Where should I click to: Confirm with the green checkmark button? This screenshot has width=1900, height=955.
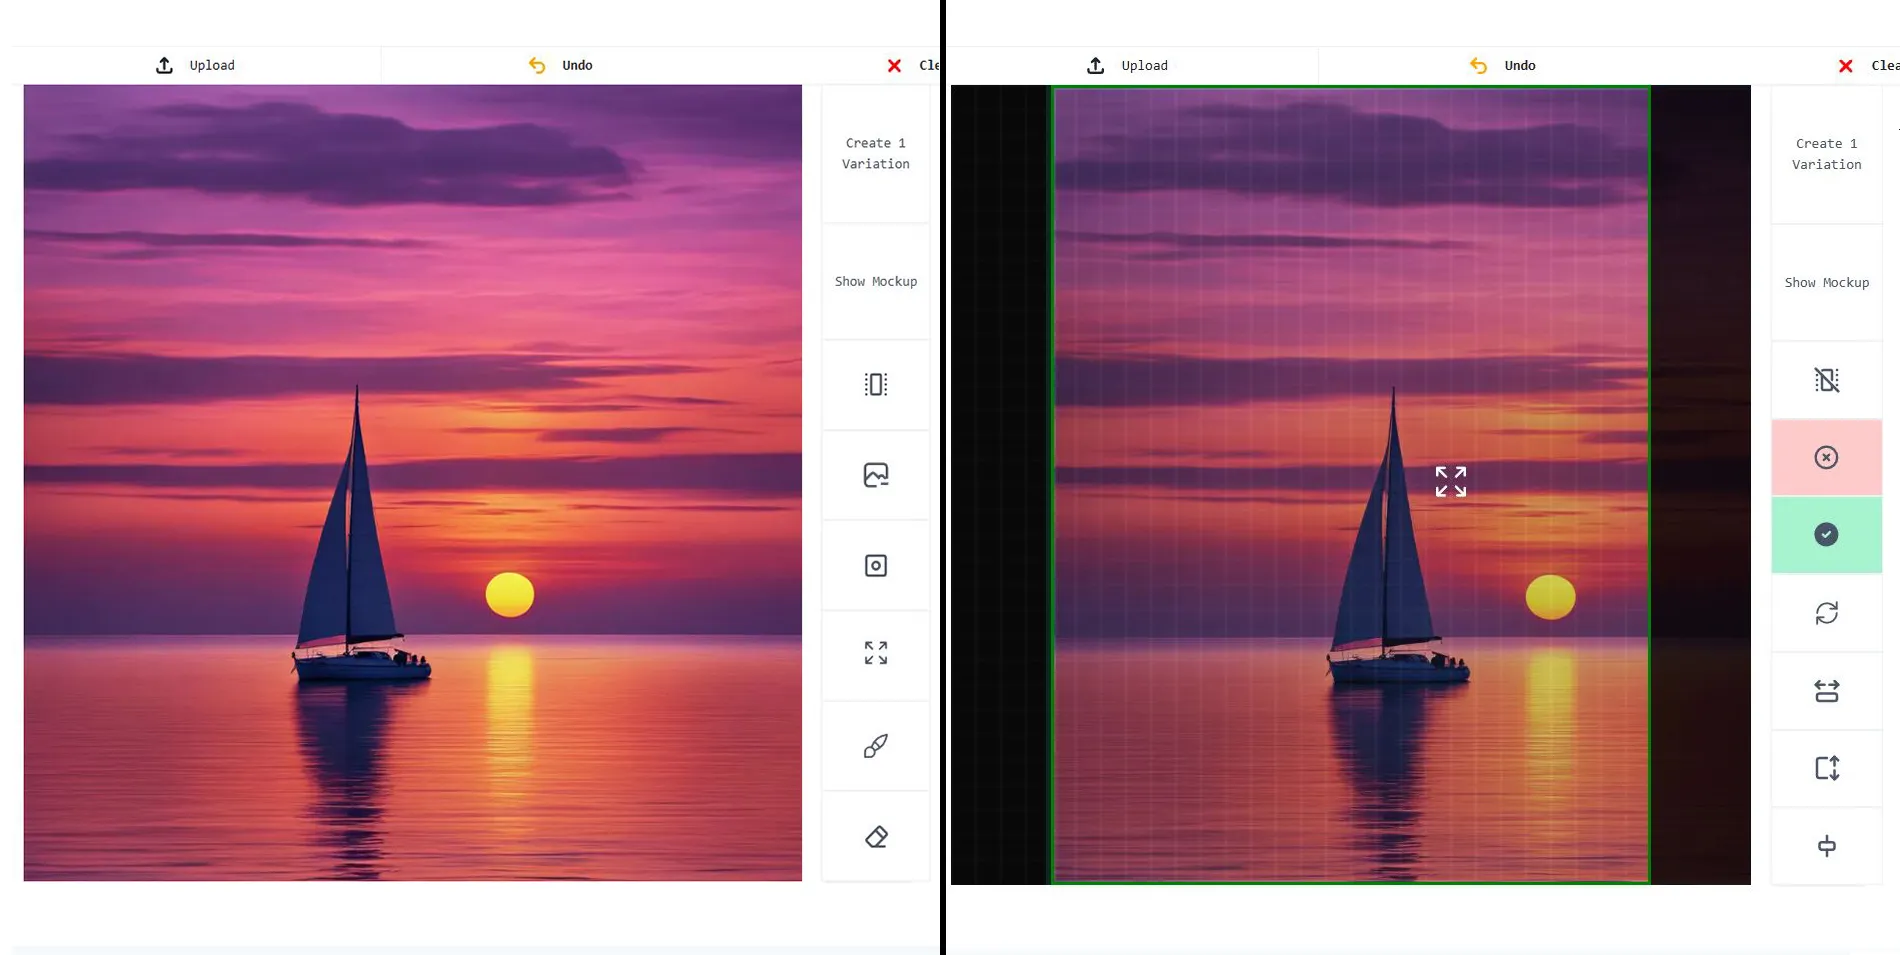(x=1826, y=535)
